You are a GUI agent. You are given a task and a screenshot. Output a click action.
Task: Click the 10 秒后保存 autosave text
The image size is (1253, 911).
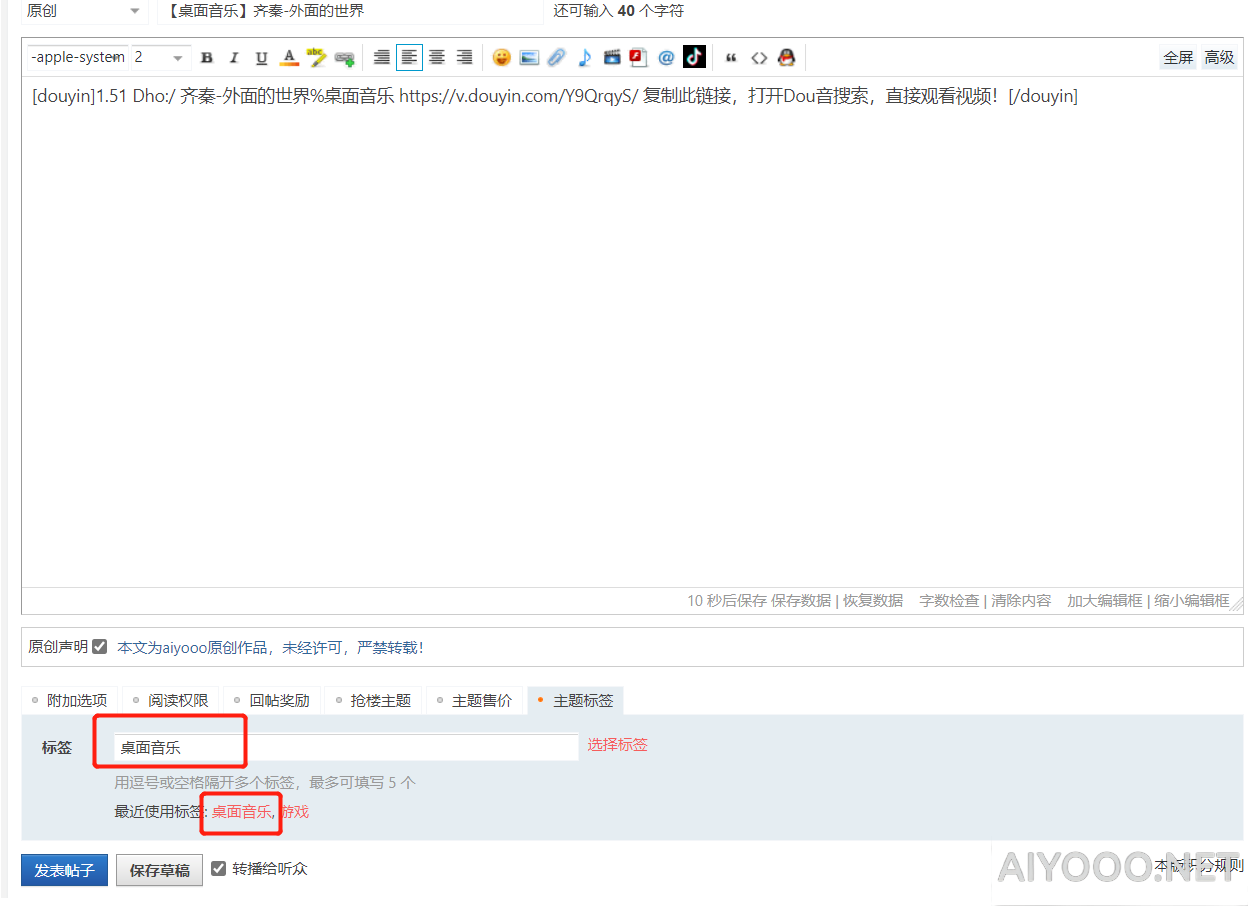[x=727, y=601]
